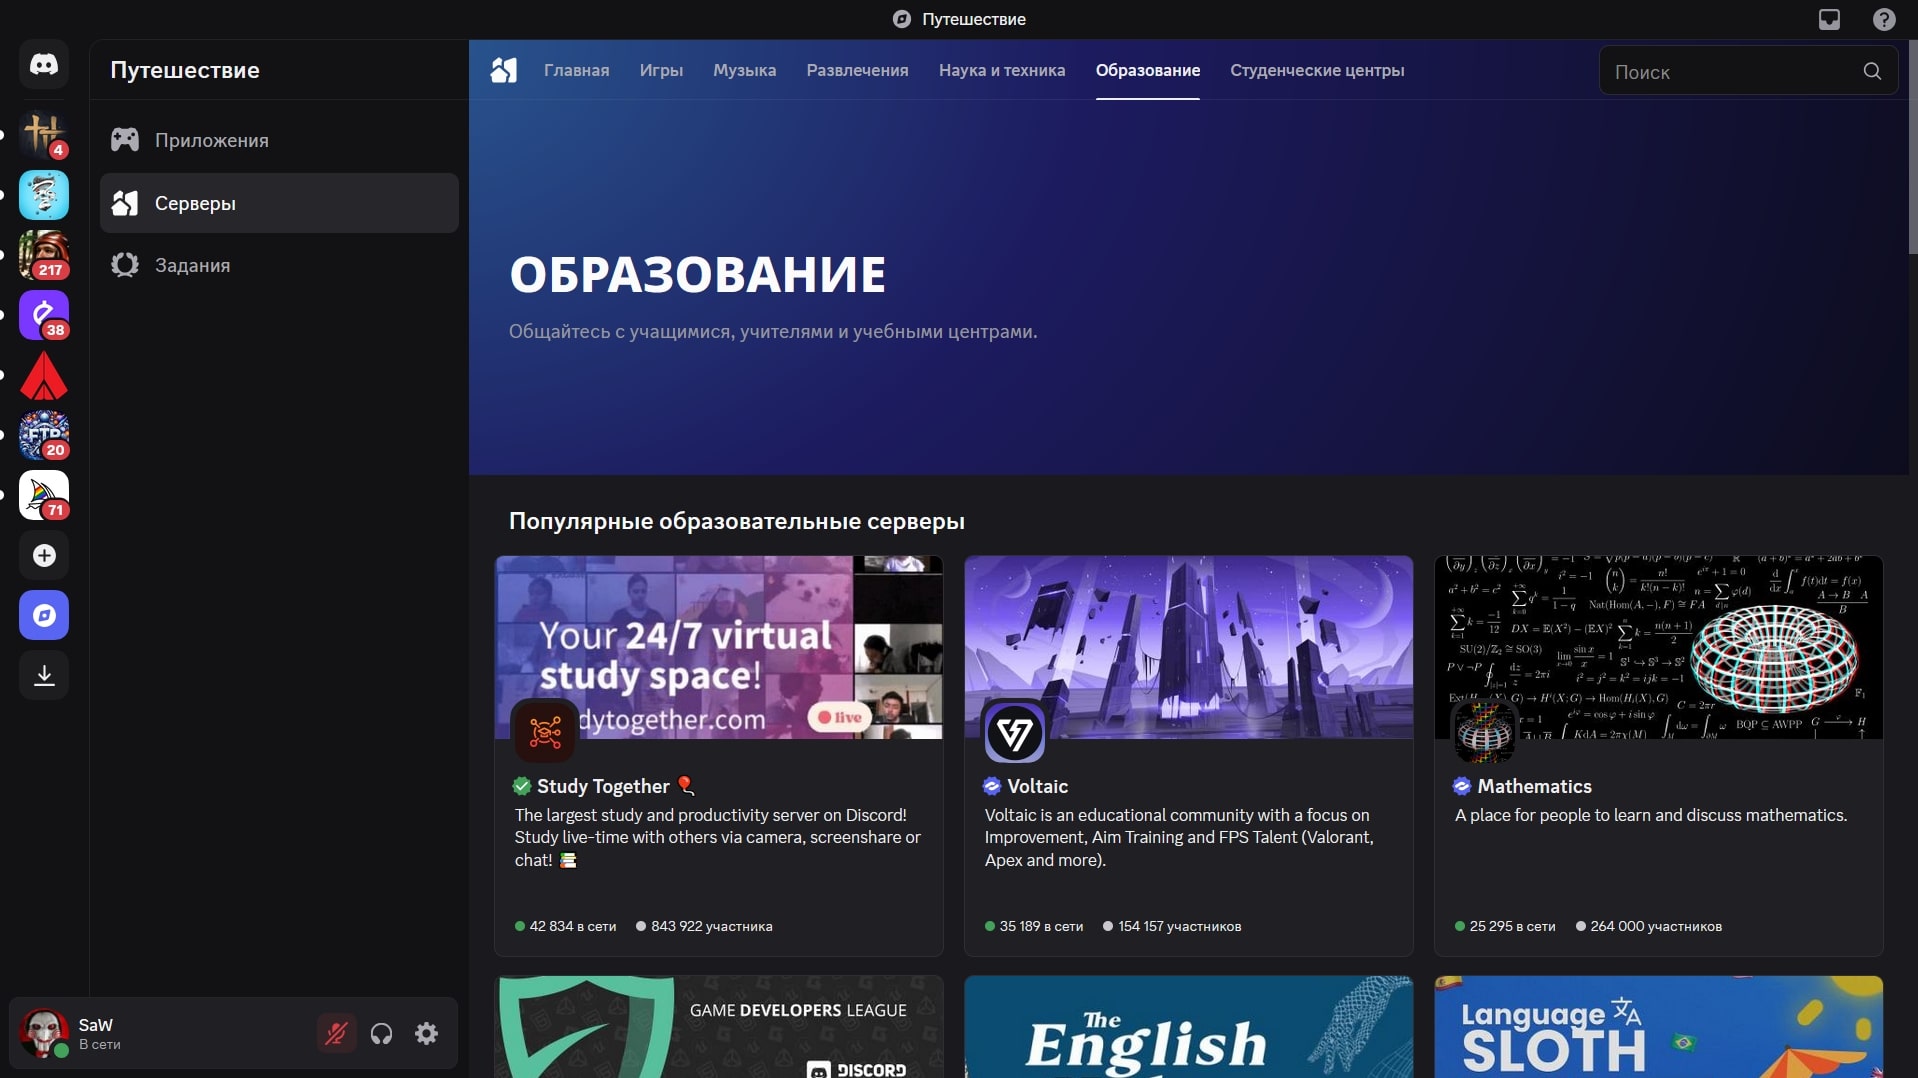Open Game Developers League server card
The image size is (1918, 1078).
(718, 1027)
